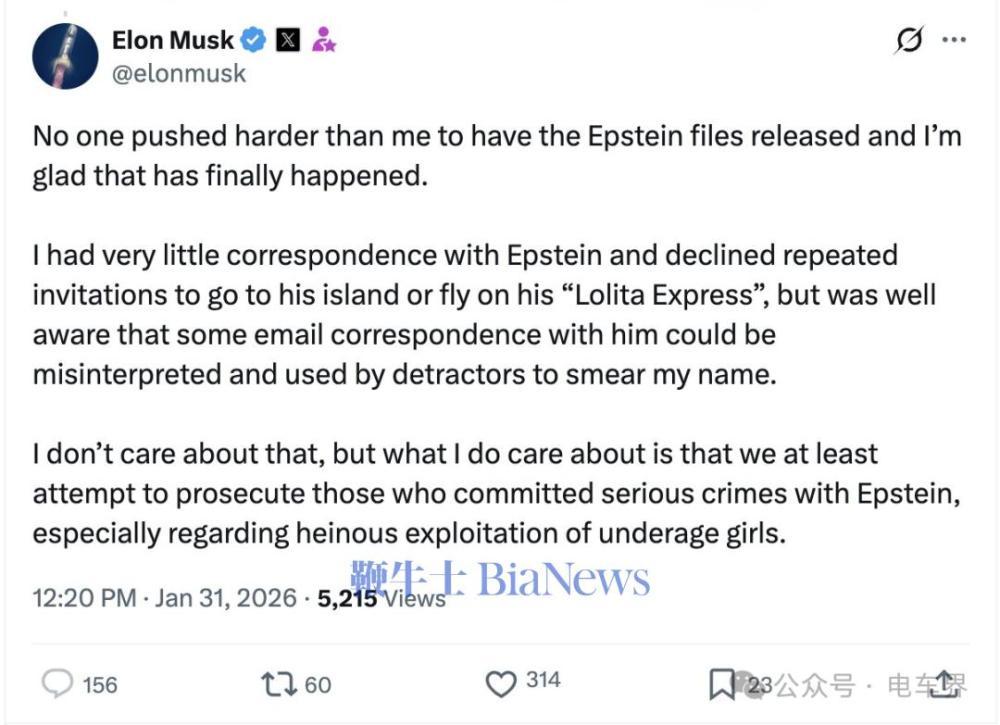Open the repost arrows menu
Viewport: 1000px width, 725px height.
pos(277,684)
